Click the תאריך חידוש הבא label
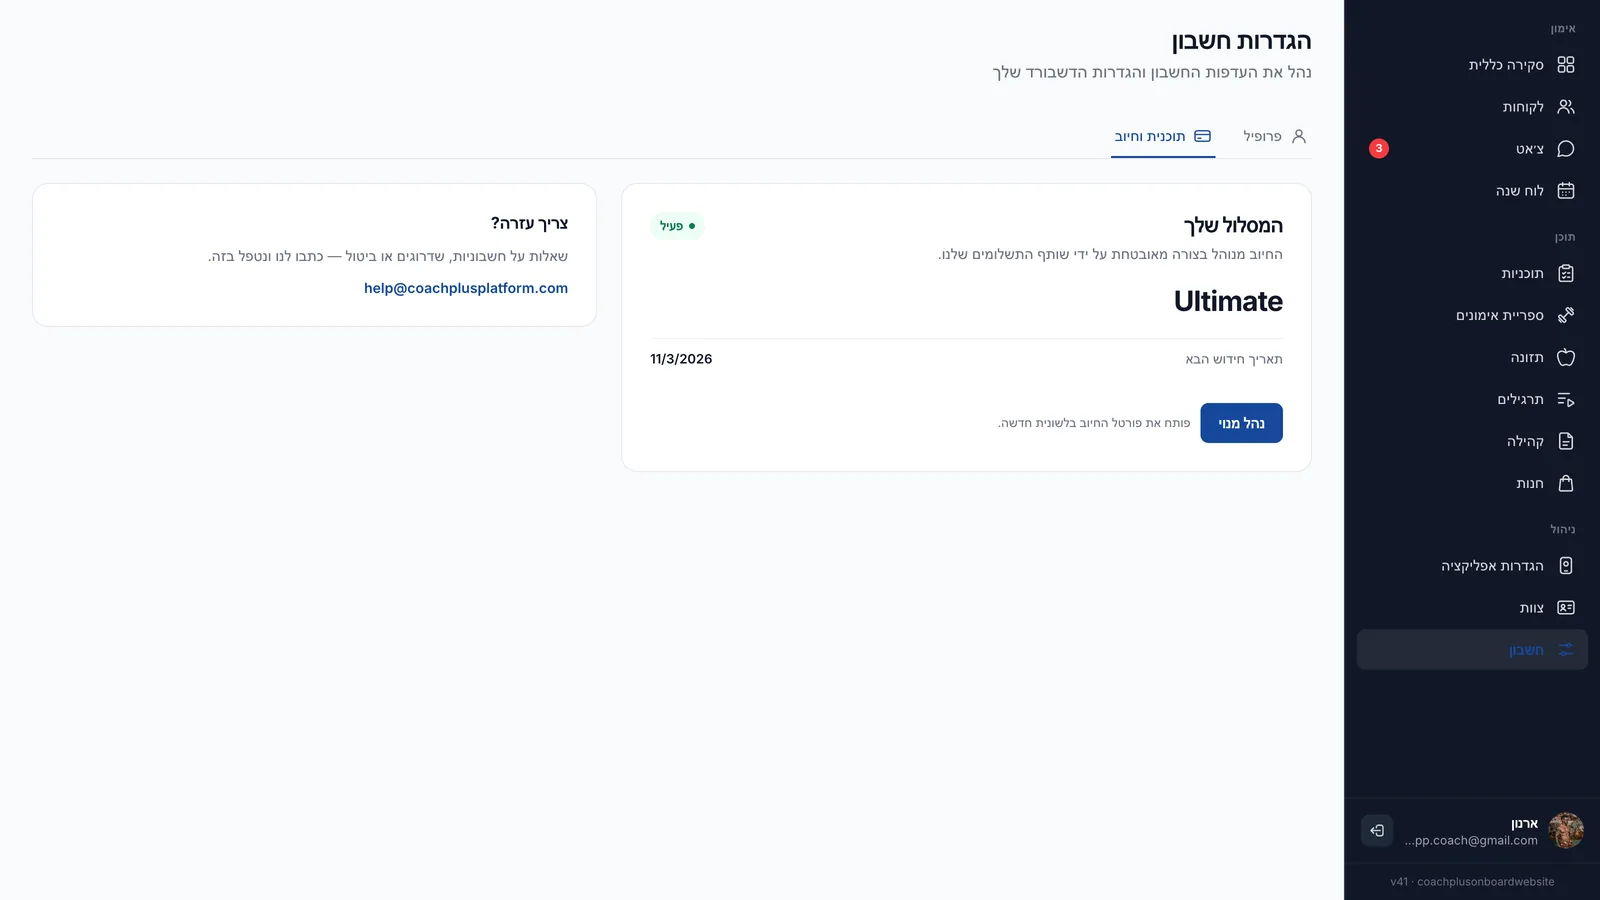Viewport: 1600px width, 900px height. point(1234,359)
